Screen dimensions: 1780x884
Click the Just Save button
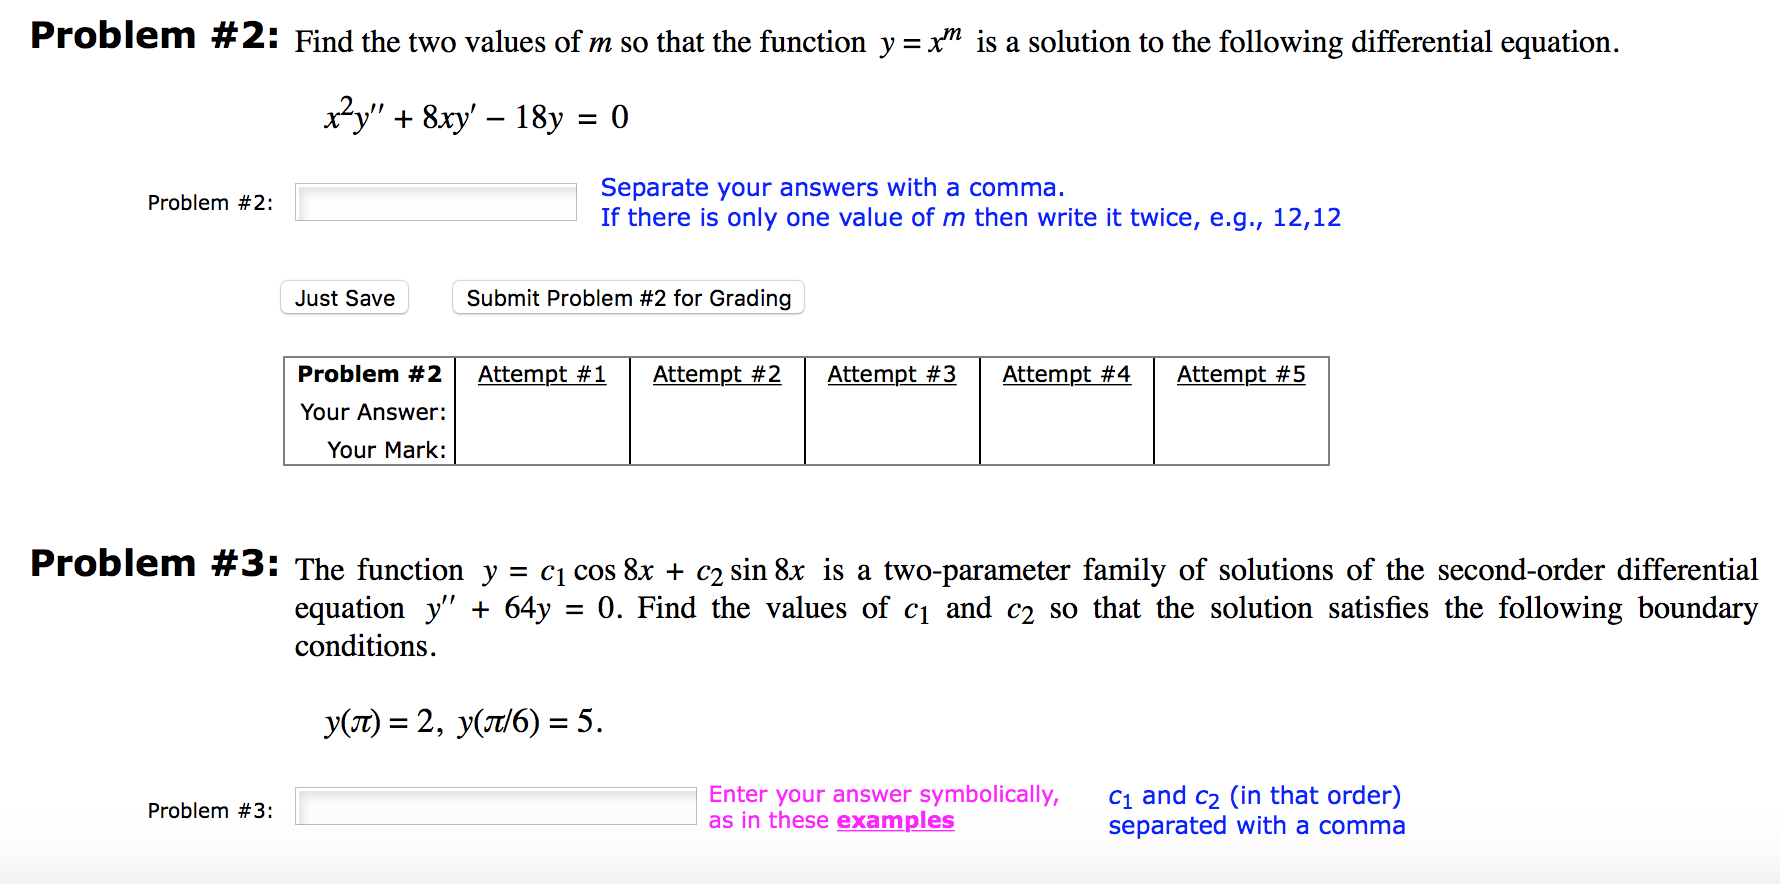344,297
